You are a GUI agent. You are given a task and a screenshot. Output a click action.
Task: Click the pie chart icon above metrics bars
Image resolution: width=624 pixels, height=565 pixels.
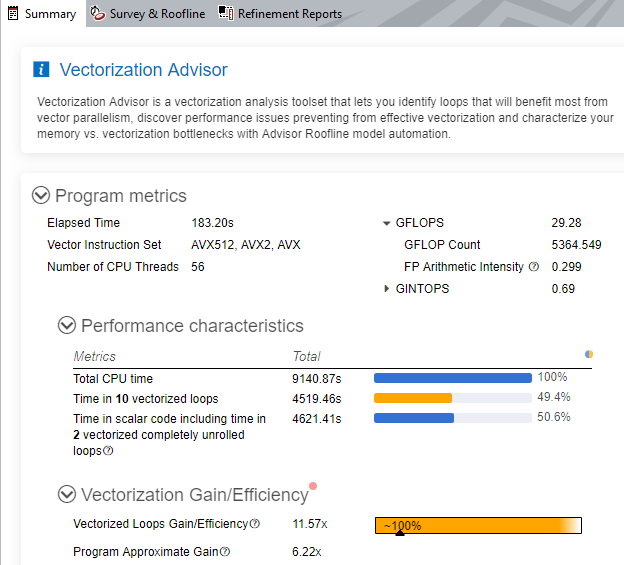point(589,354)
